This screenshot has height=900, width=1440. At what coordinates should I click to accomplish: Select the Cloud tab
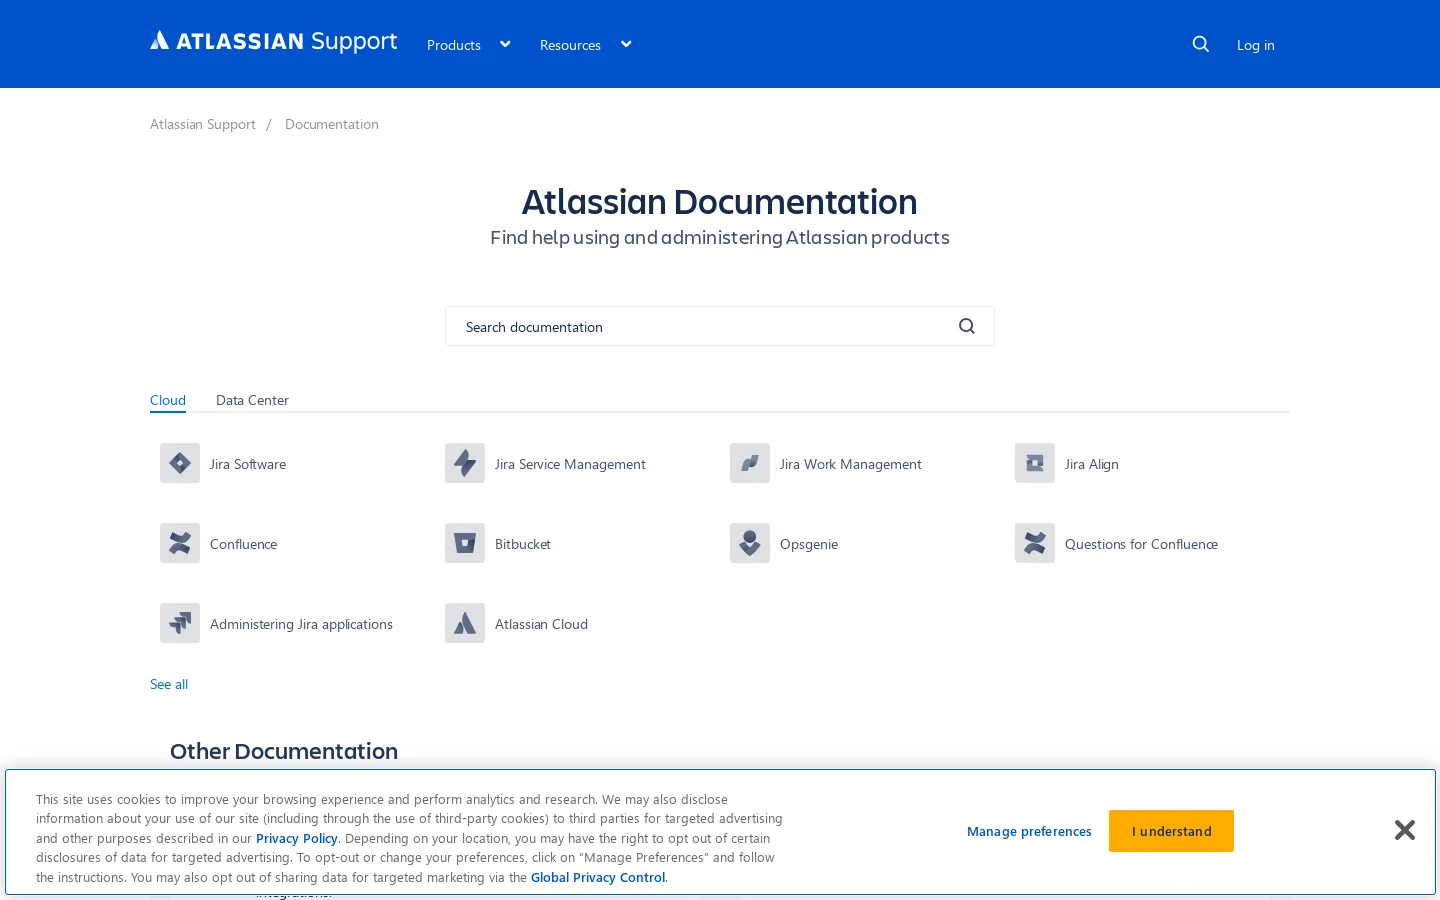coord(168,400)
